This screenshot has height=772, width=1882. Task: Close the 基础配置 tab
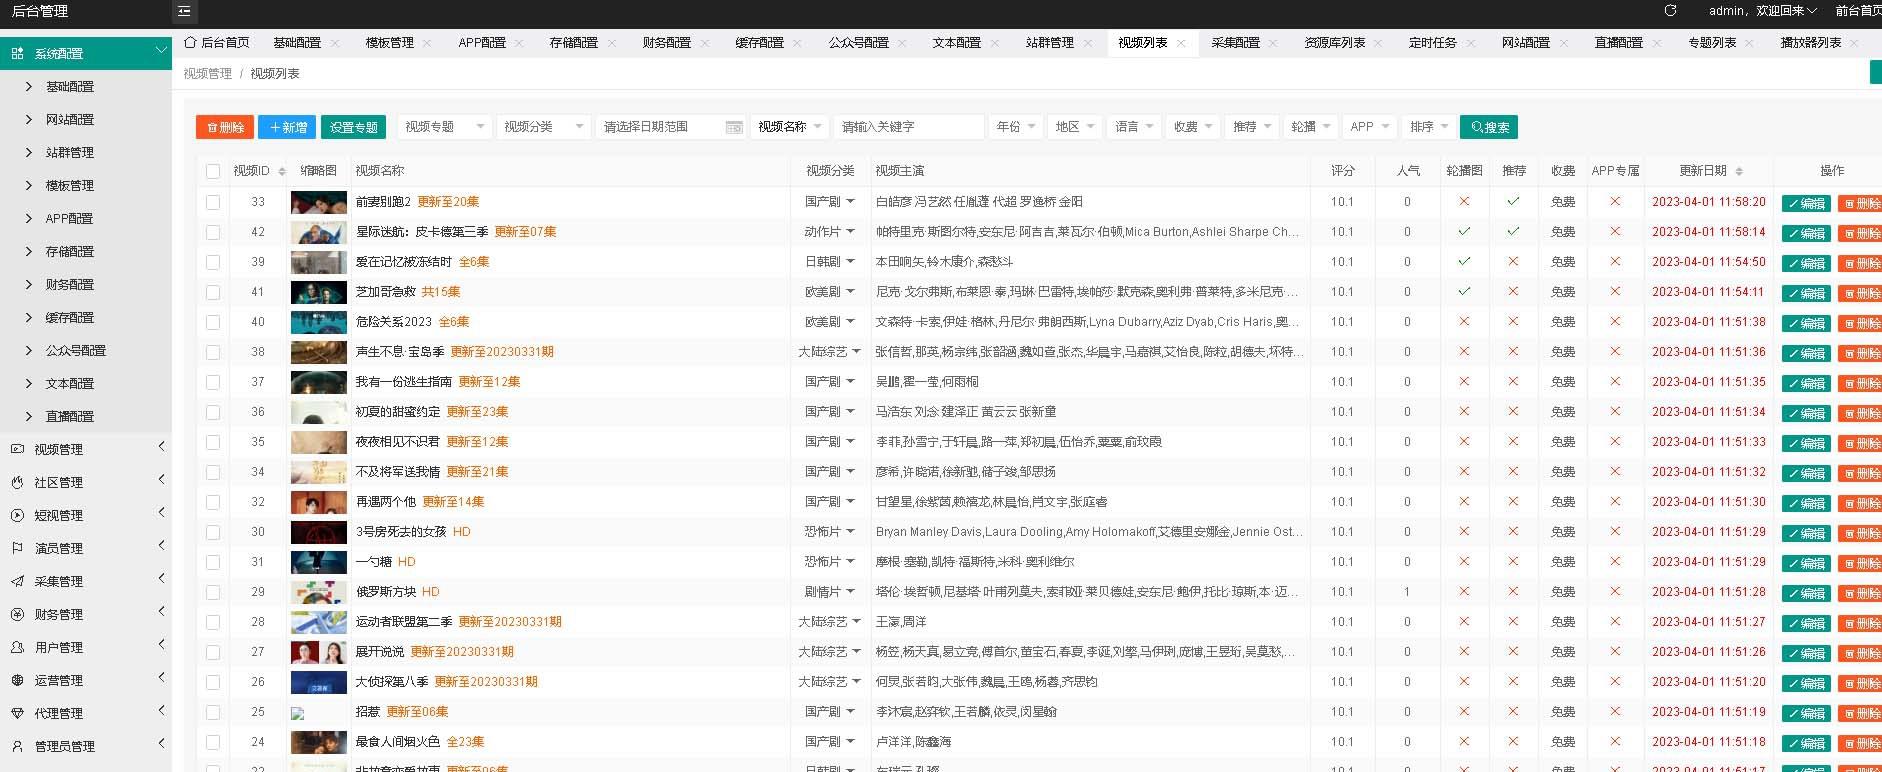[x=335, y=43]
